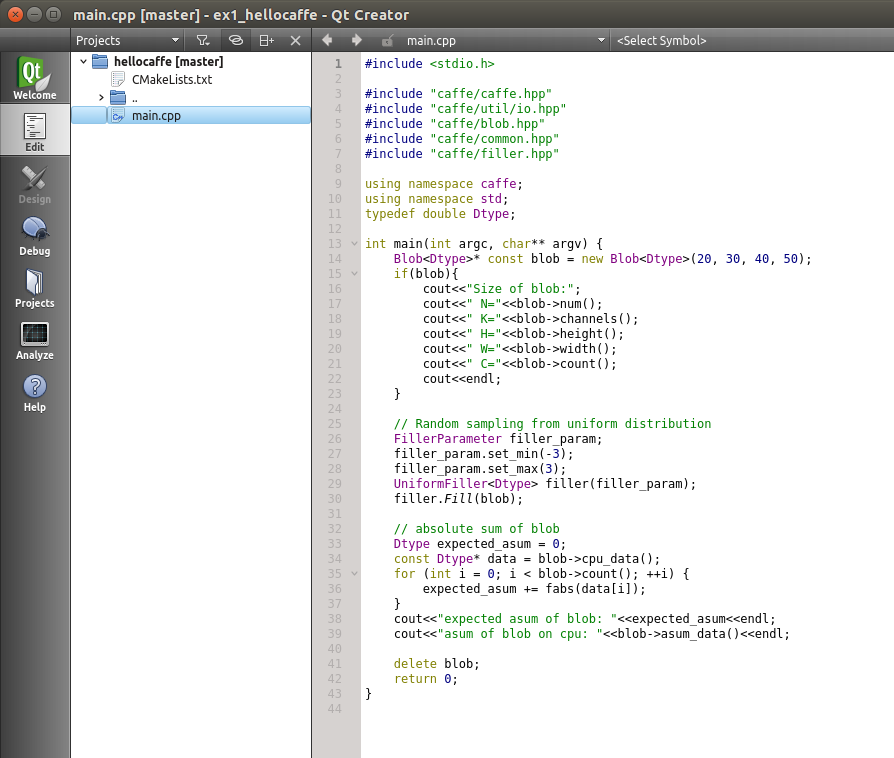894x758 pixels.
Task: Click 'using namespace caffe;' line
Action: (x=444, y=184)
